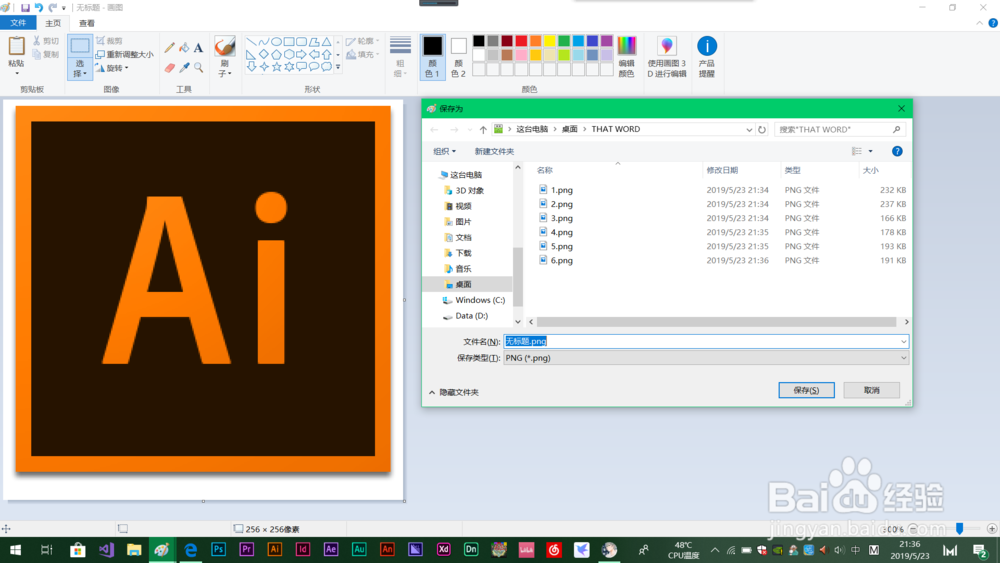Click New folder (新建文件夹) in dialog
The height and width of the screenshot is (563, 1000).
pos(494,151)
